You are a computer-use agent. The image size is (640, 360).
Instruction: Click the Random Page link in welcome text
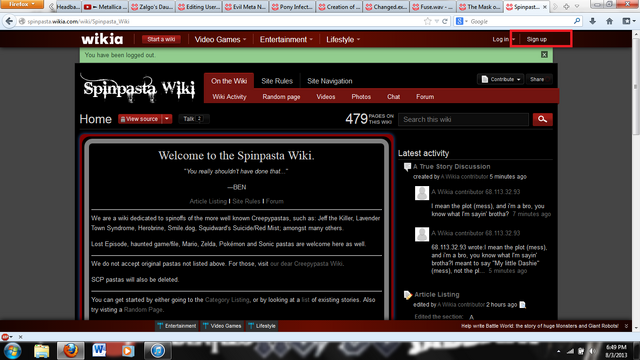[143, 310]
